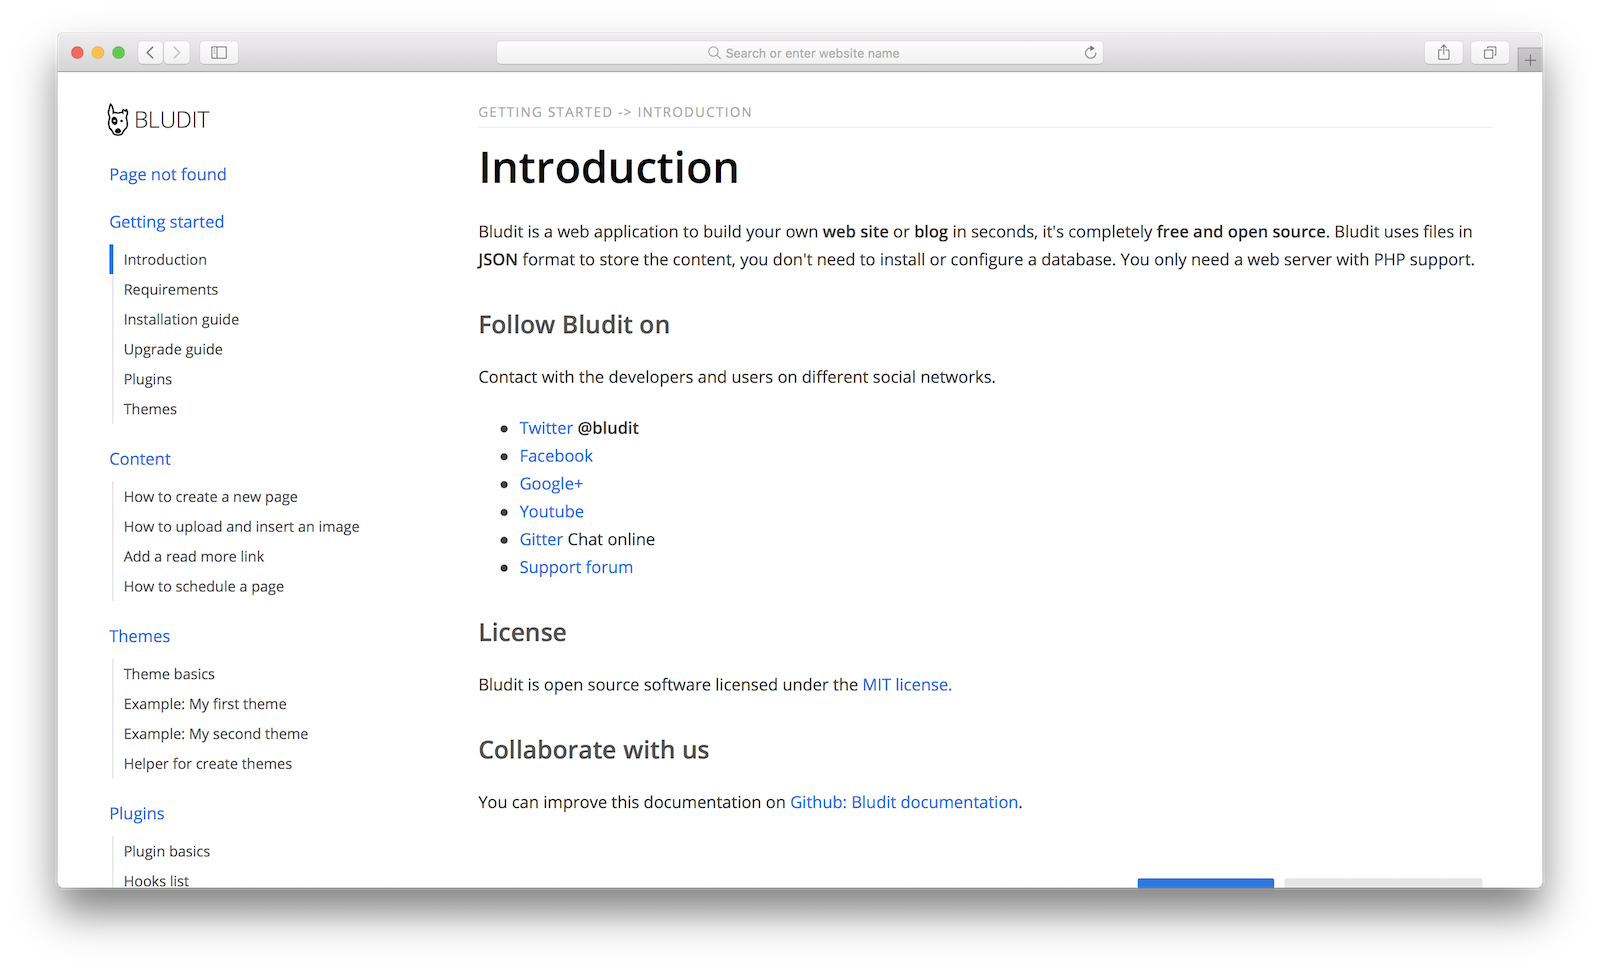Click the reload page icon

(x=1090, y=53)
